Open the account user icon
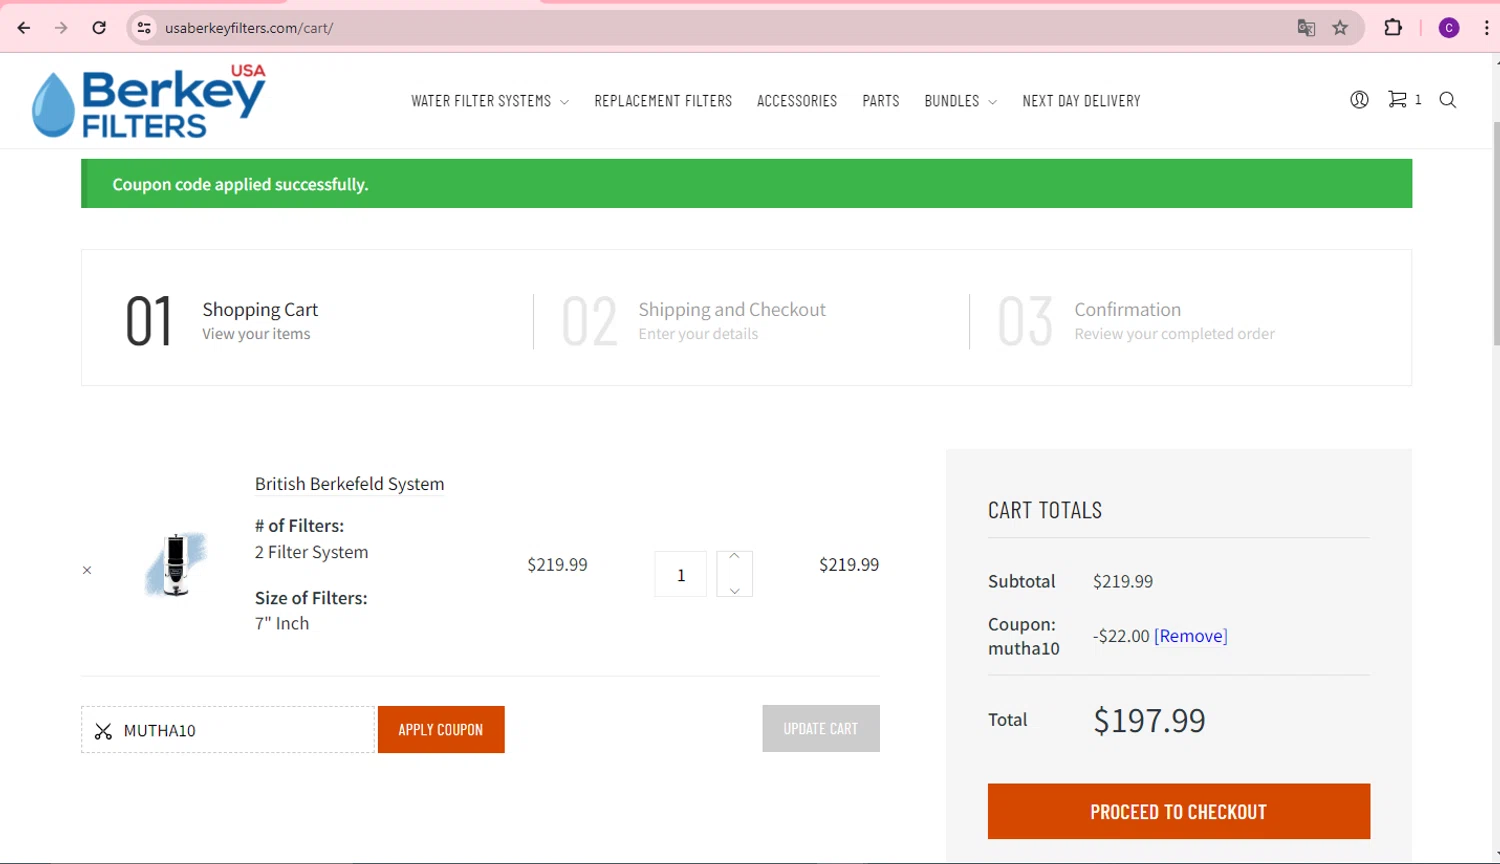This screenshot has height=864, width=1500. (x=1359, y=100)
